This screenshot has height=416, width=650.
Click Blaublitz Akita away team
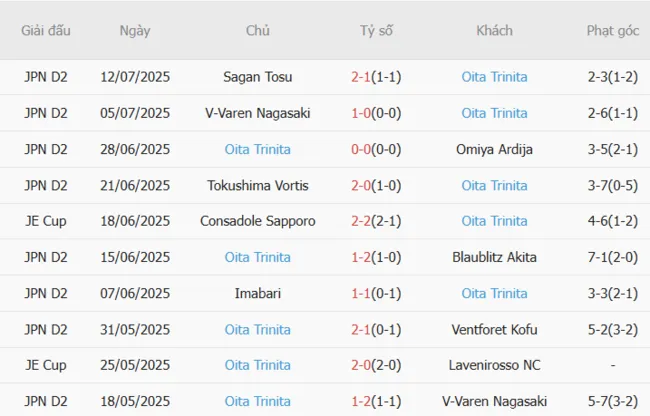click(x=494, y=257)
